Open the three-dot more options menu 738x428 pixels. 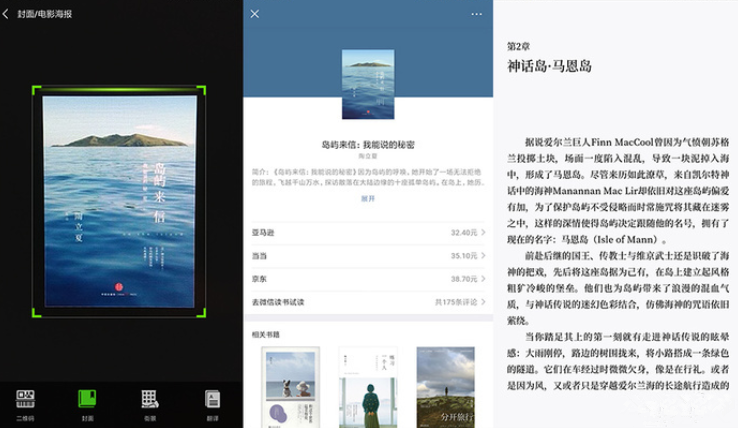point(476,14)
